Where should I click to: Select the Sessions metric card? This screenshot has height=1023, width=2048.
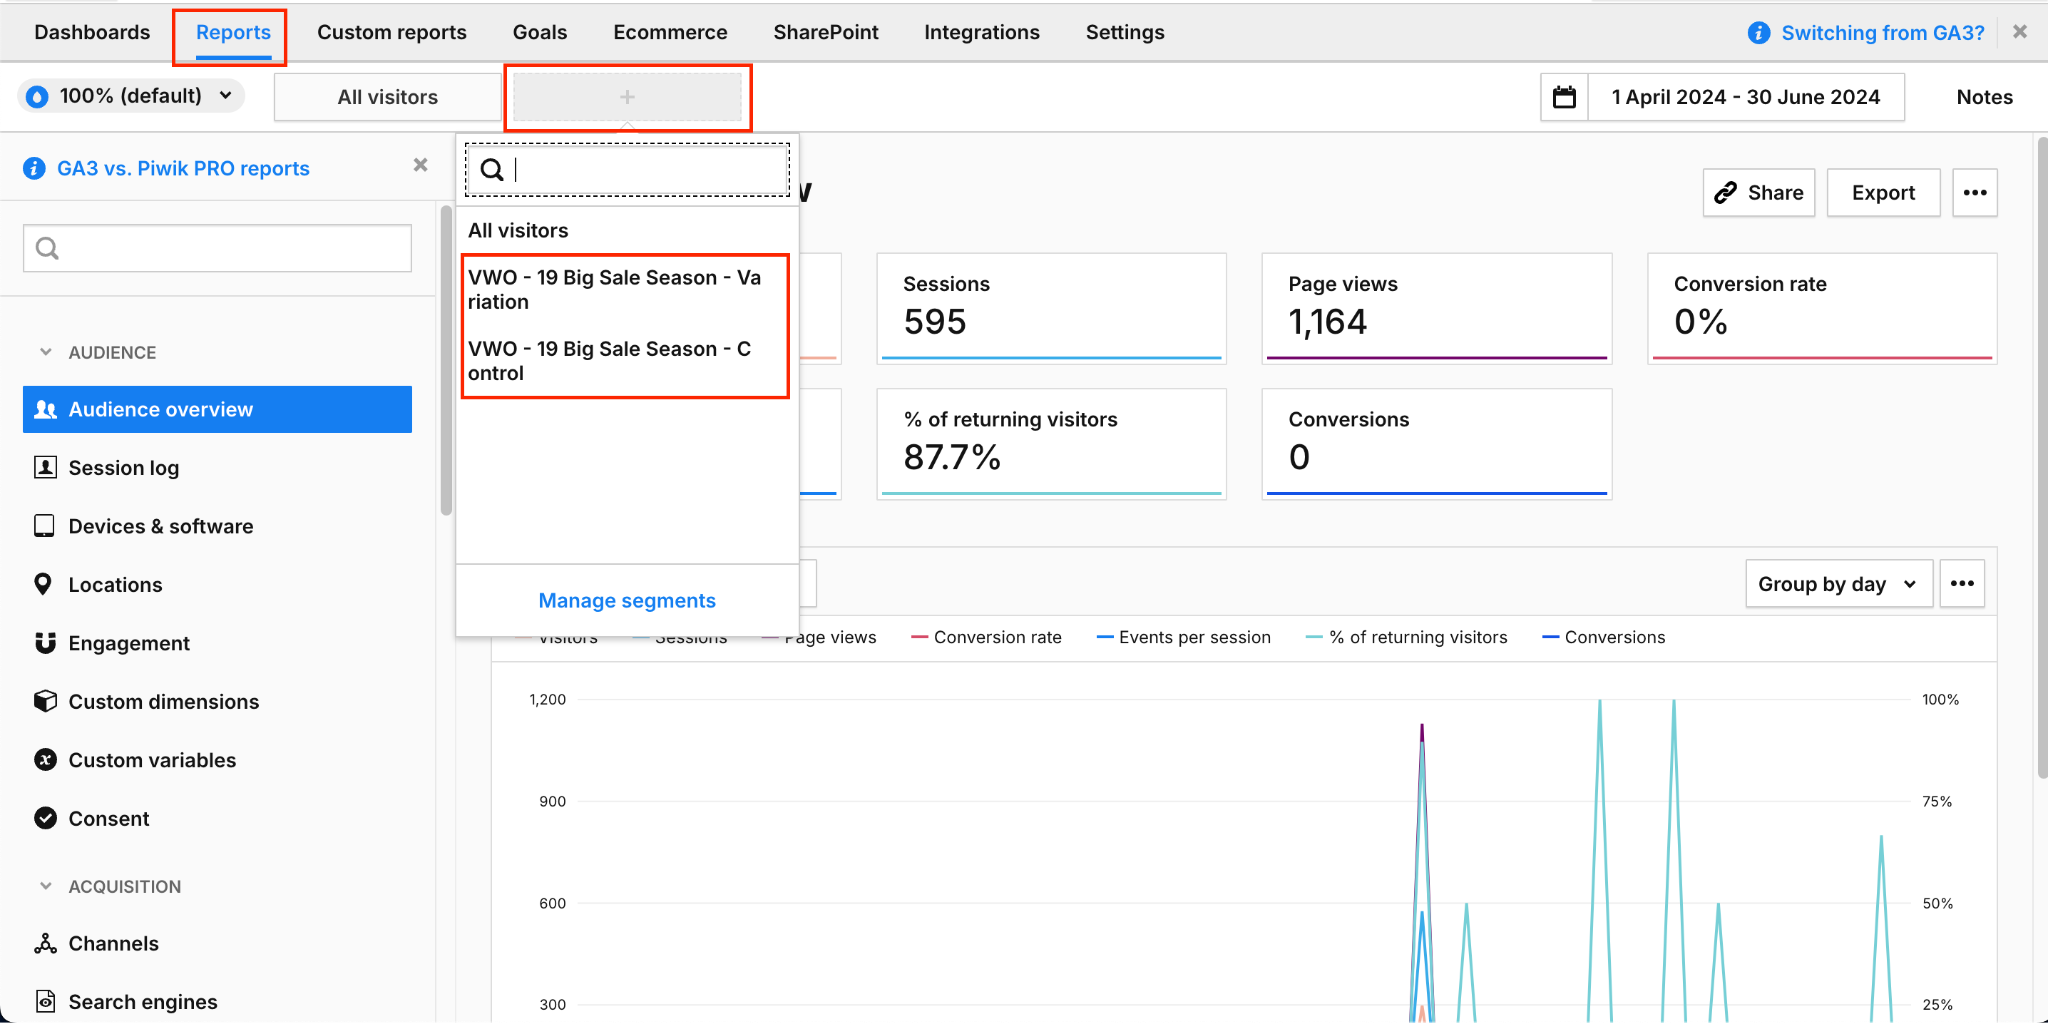click(1051, 308)
